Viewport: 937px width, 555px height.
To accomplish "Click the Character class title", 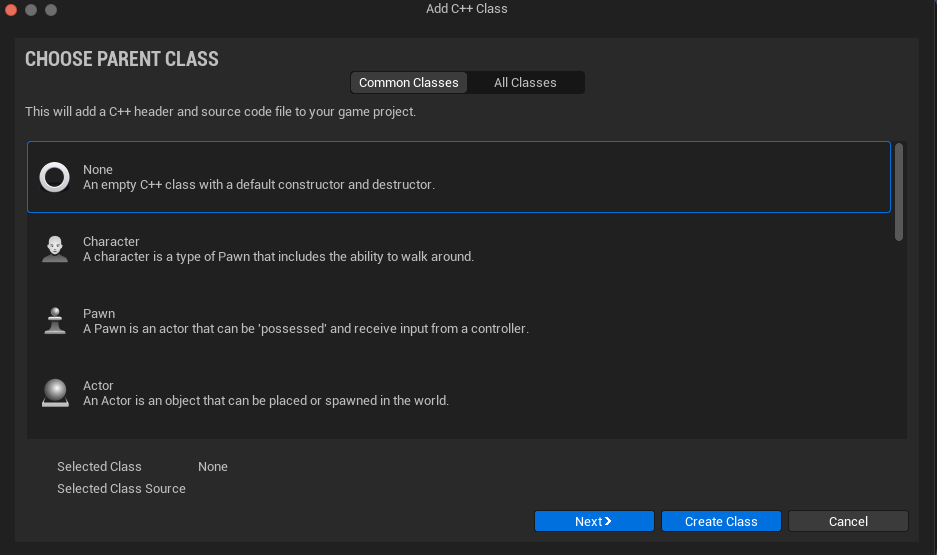I will 111,241.
